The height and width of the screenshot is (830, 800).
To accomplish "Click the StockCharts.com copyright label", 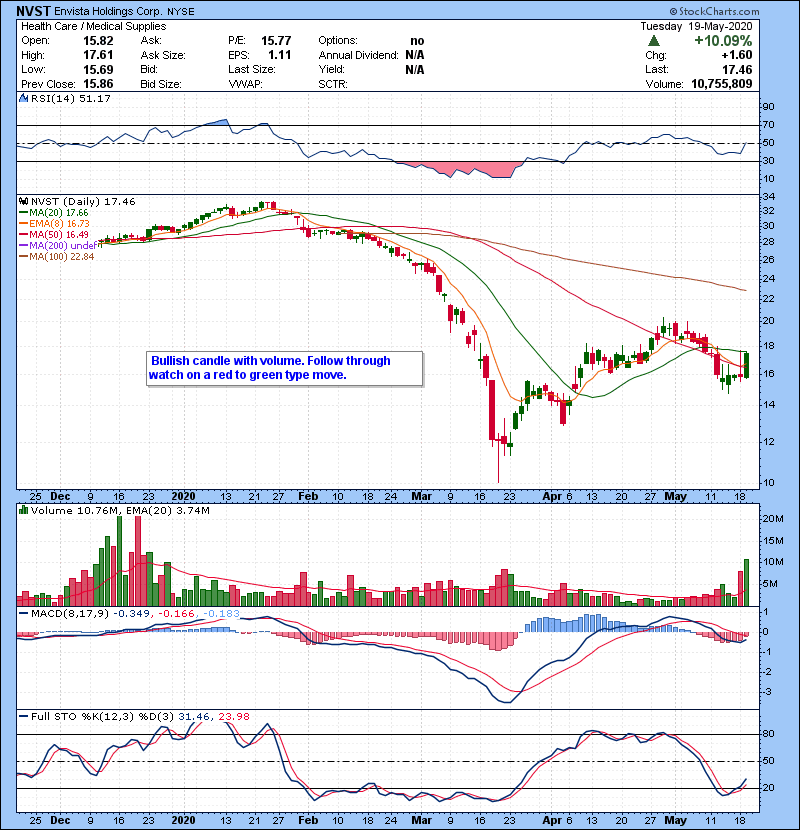I will [x=714, y=11].
